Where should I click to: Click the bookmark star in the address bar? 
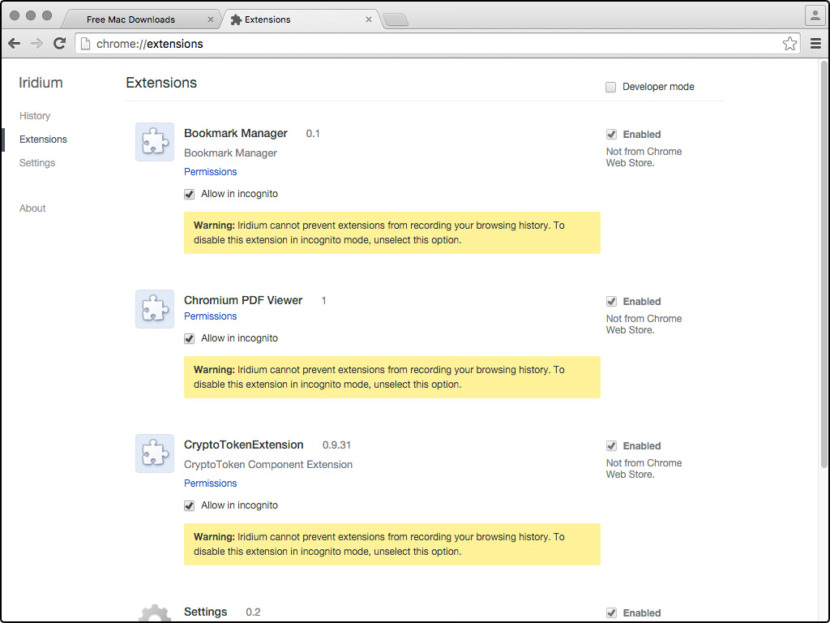(790, 43)
